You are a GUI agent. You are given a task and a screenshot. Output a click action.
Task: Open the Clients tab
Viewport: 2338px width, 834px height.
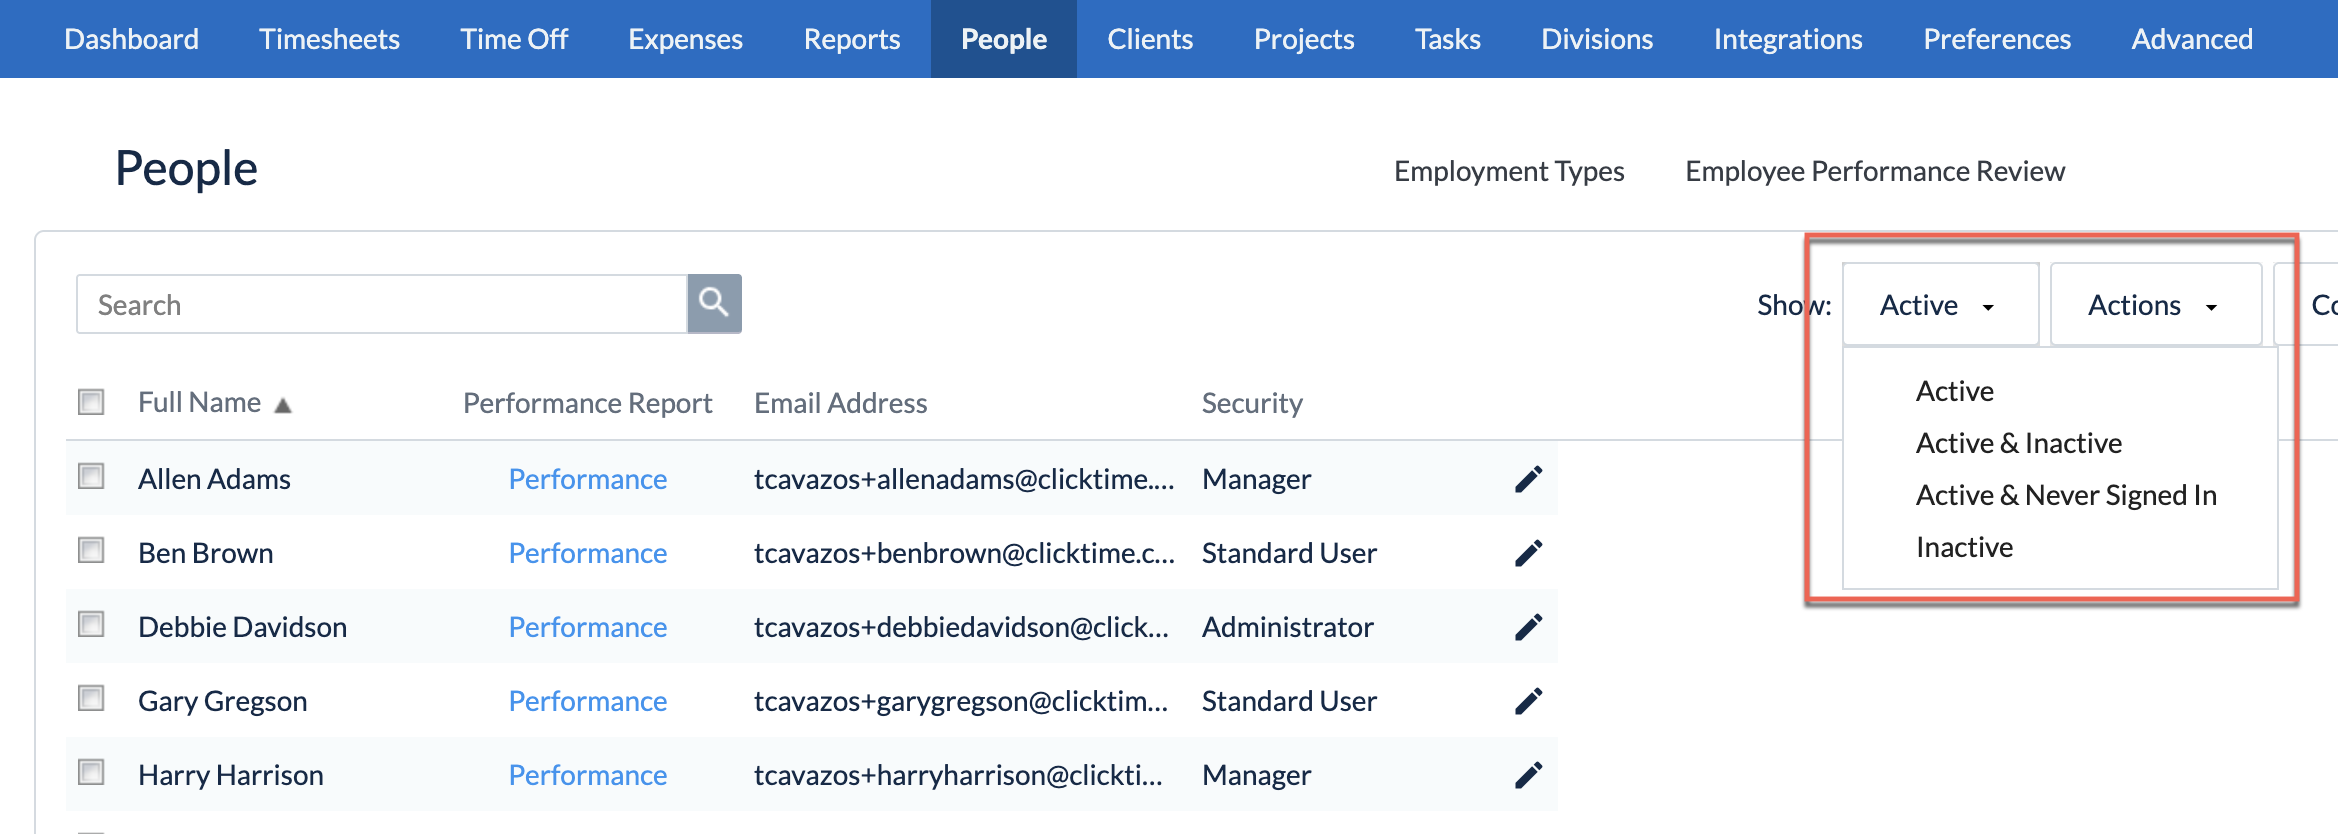click(1150, 39)
